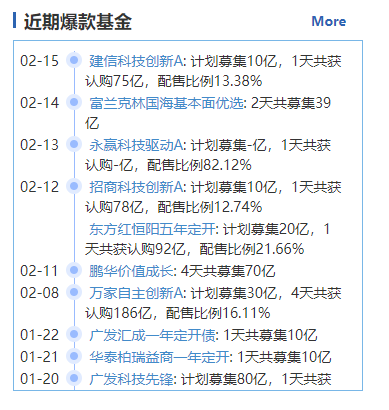Image resolution: width=389 pixels, height=410 pixels.
Task: Click the 02-11 timeline dot
Action: click(74, 270)
